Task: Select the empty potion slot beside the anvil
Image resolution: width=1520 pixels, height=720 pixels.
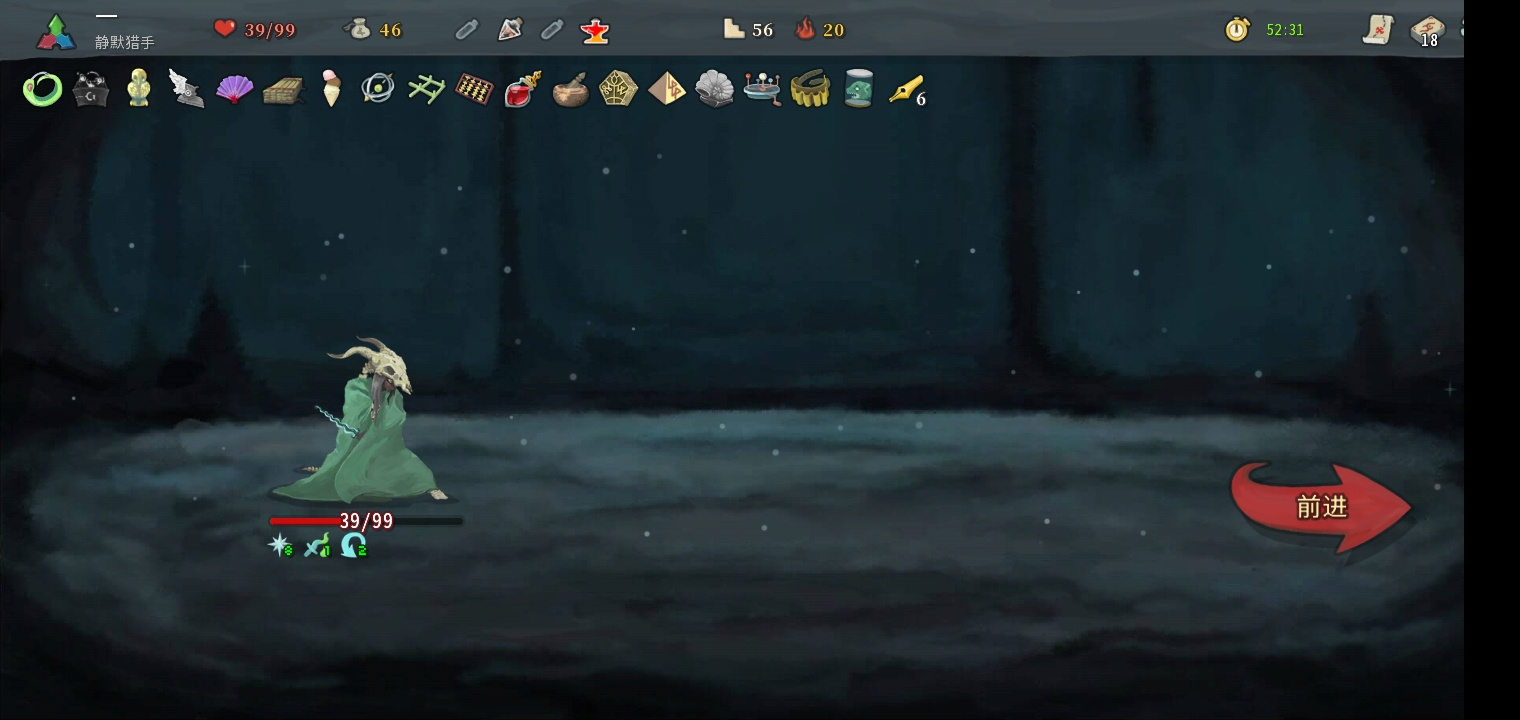Action: coord(552,29)
